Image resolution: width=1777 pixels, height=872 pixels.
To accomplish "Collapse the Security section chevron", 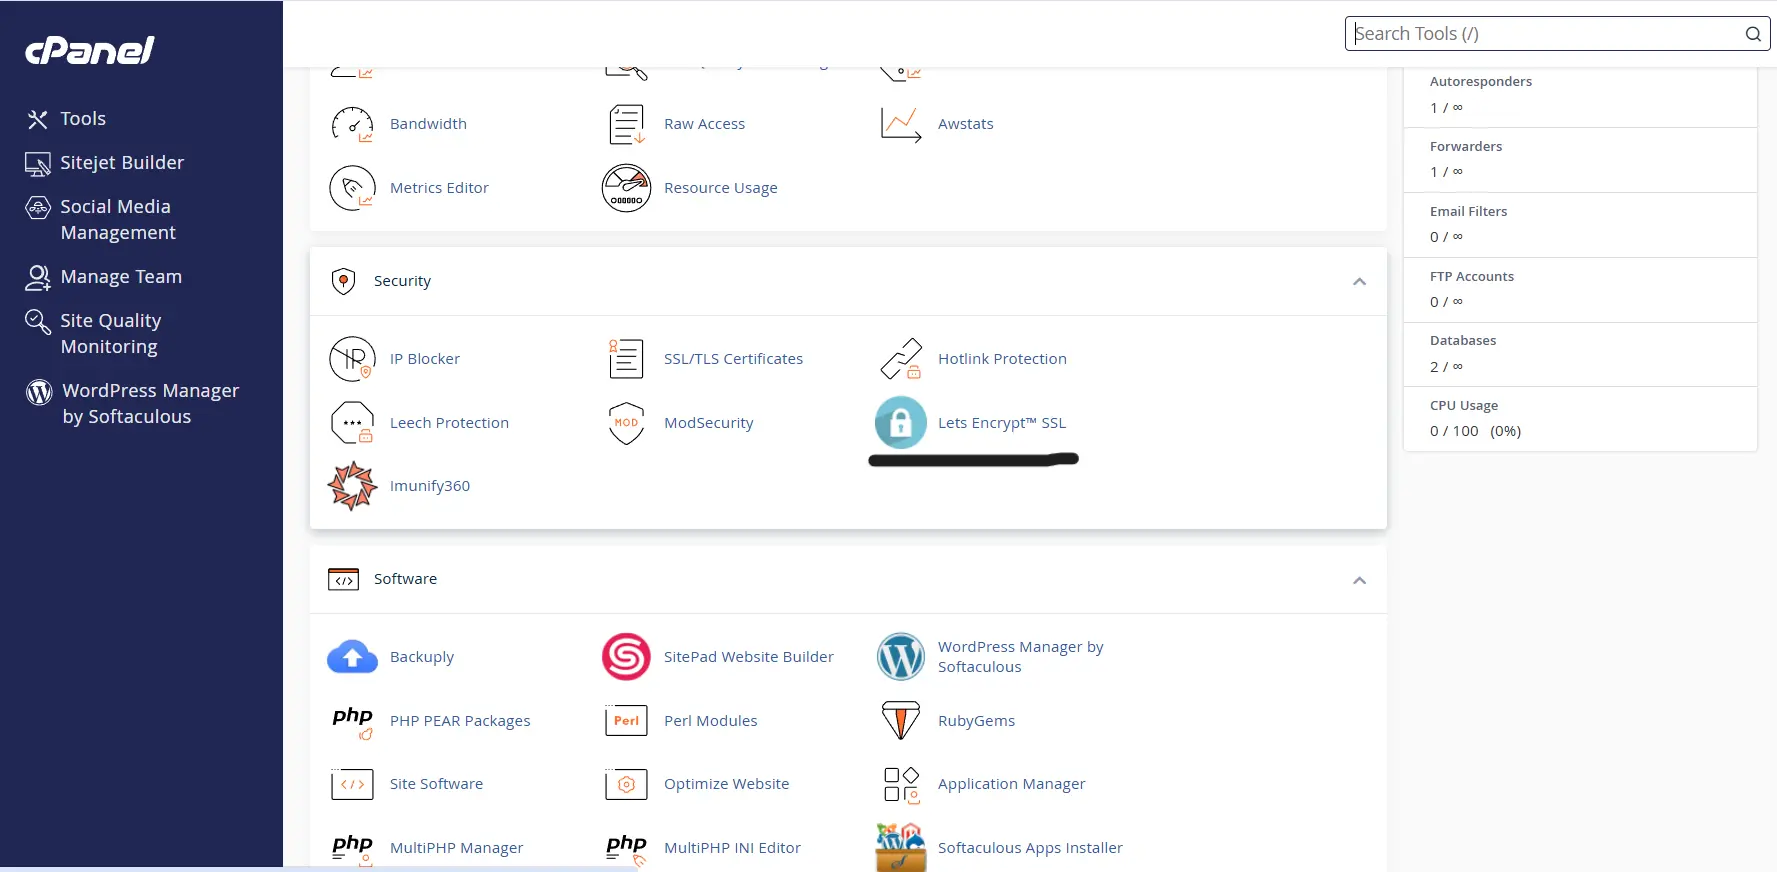I will click(1359, 282).
